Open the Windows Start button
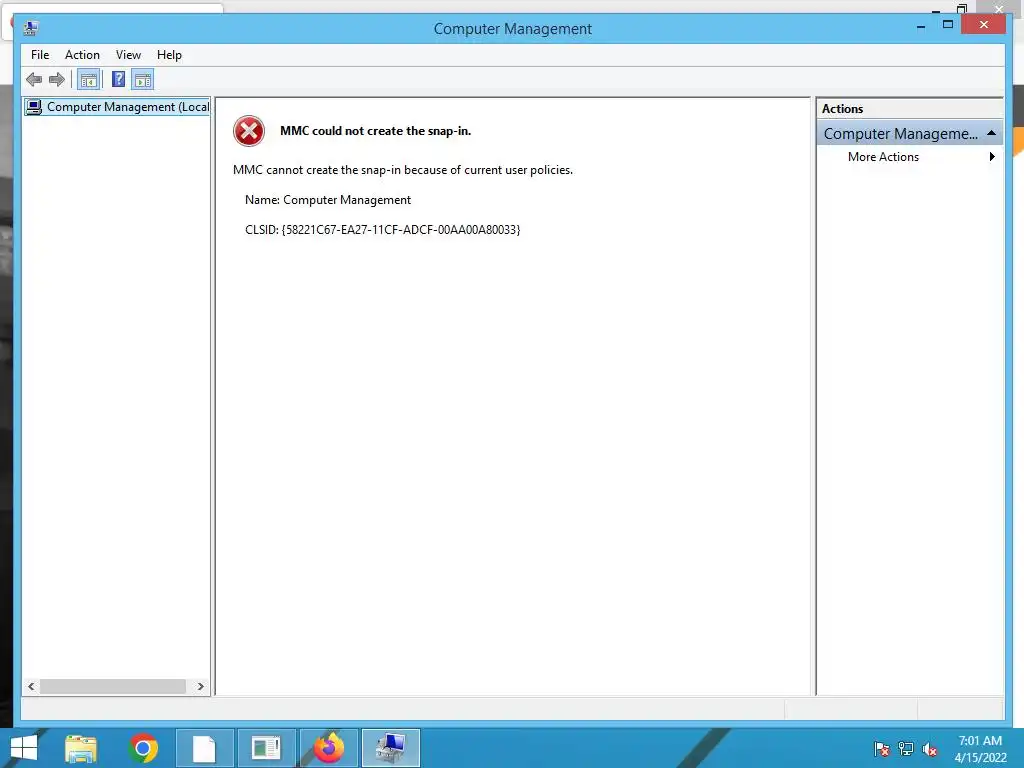 pyautogui.click(x=24, y=748)
